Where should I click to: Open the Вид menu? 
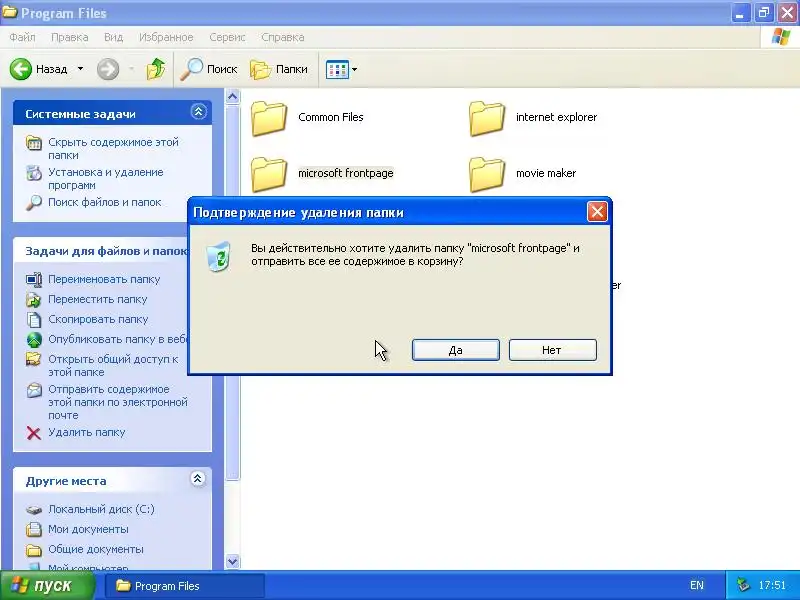(113, 37)
